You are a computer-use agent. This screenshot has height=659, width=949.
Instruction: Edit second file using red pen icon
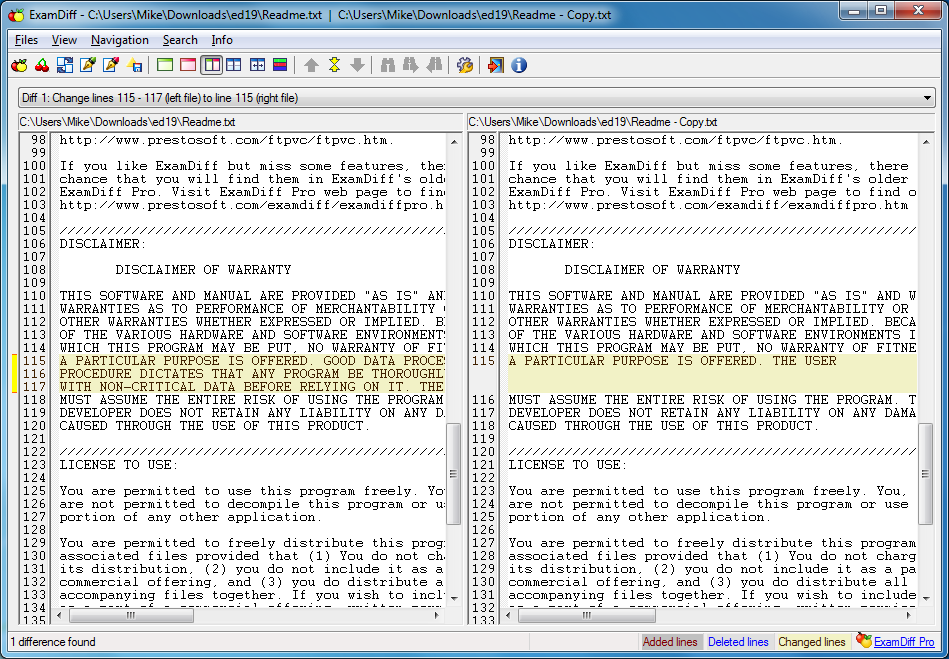[111, 65]
